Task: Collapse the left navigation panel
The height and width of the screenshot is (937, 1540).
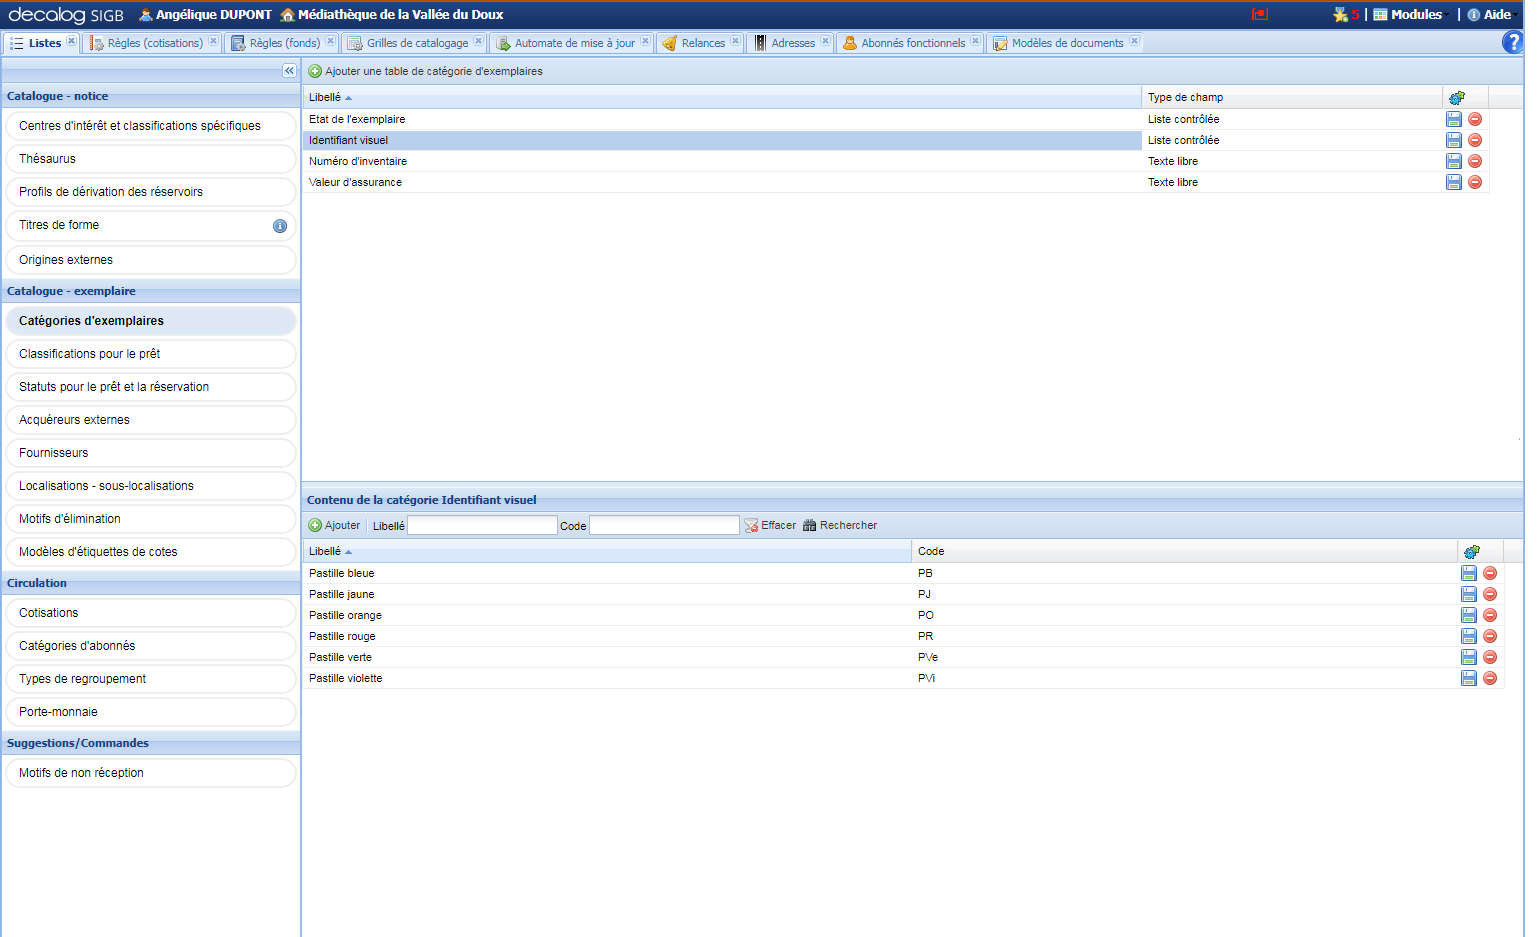Action: pos(289,70)
